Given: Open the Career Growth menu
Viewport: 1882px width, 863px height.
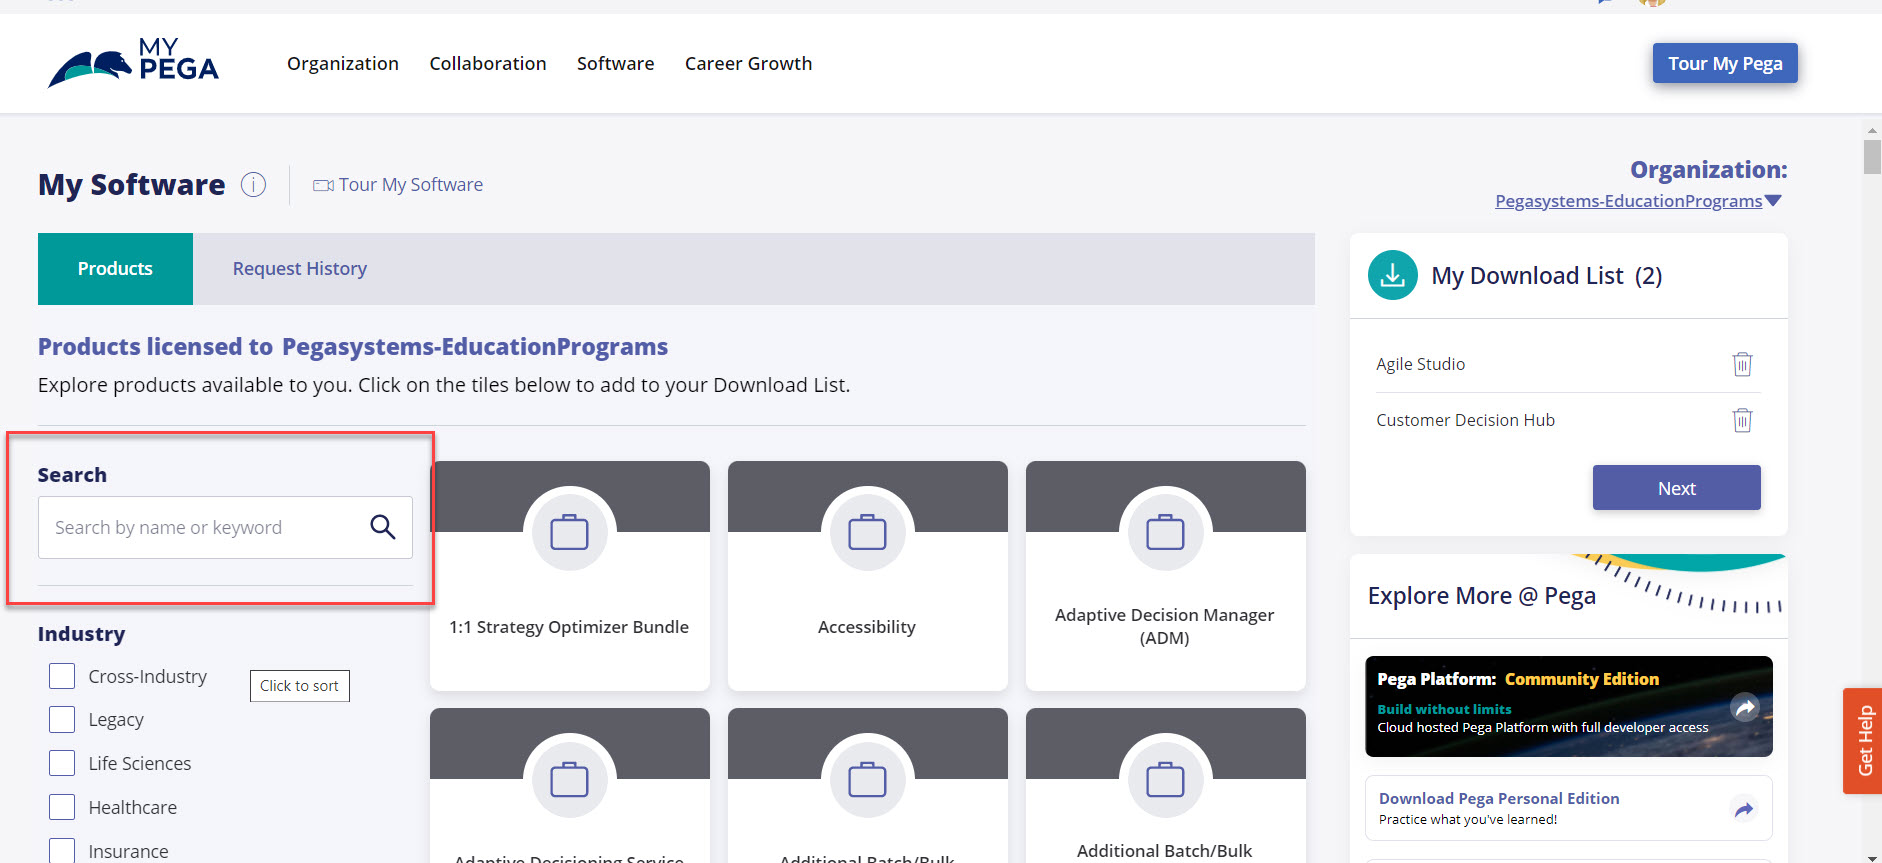Looking at the screenshot, I should 748,63.
